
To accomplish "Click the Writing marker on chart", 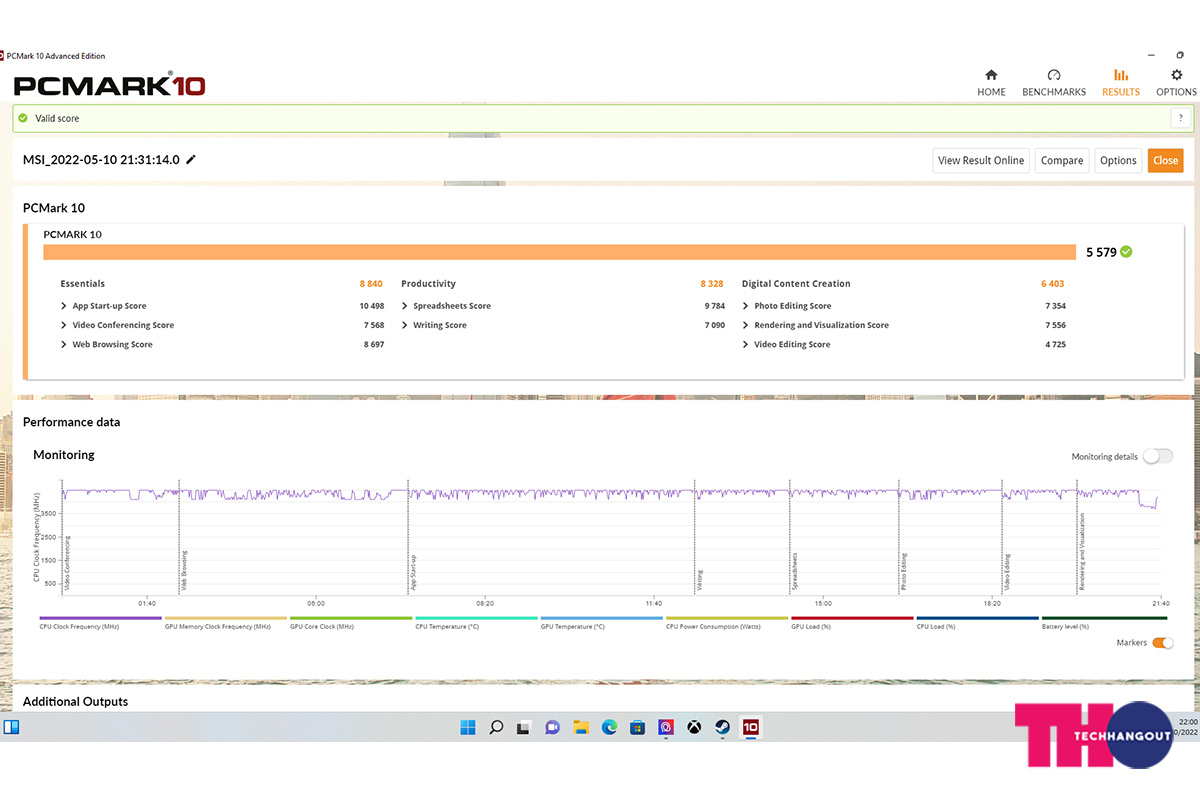I will [700, 580].
